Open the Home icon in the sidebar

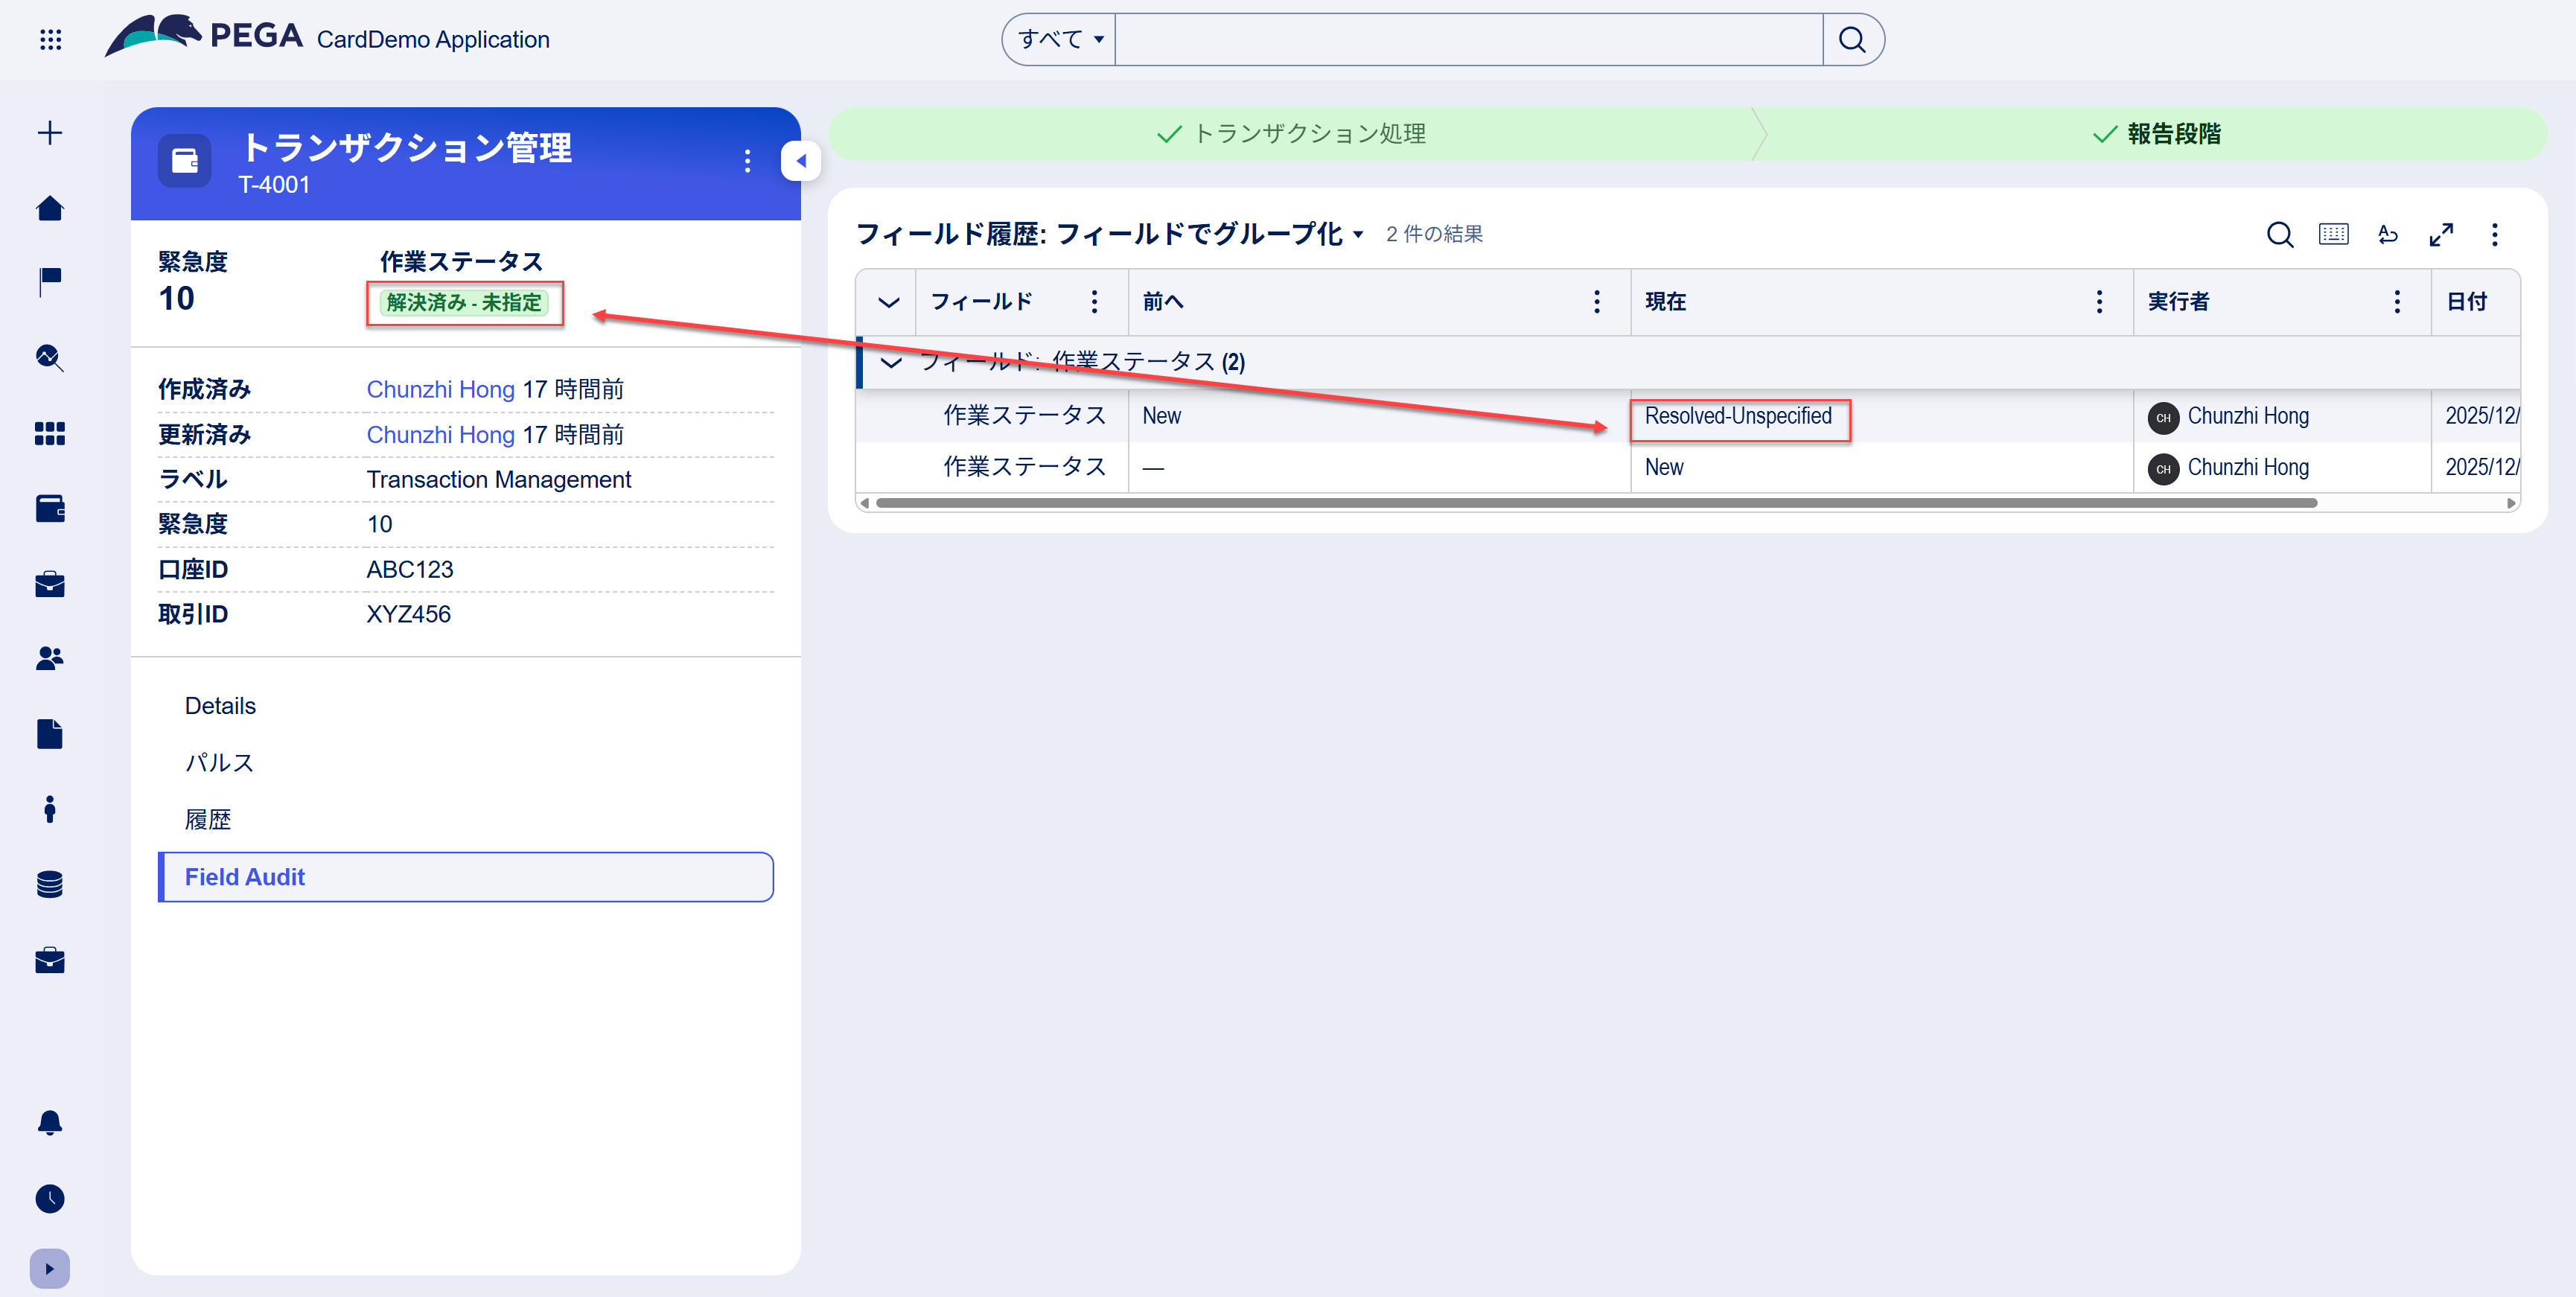click(49, 207)
